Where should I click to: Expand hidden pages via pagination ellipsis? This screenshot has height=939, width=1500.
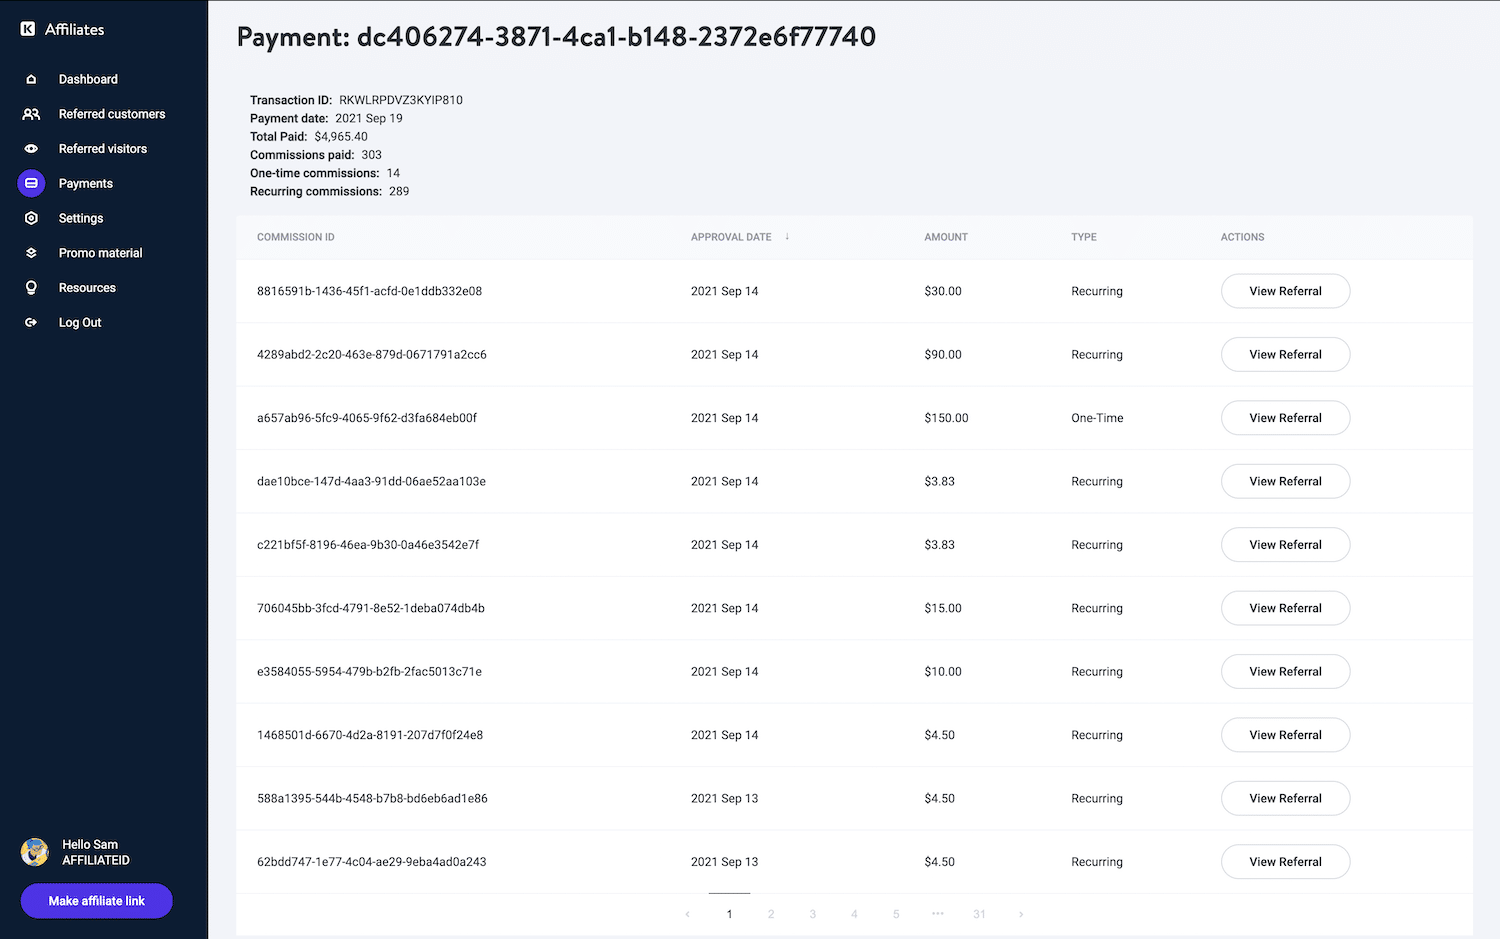[x=937, y=913]
